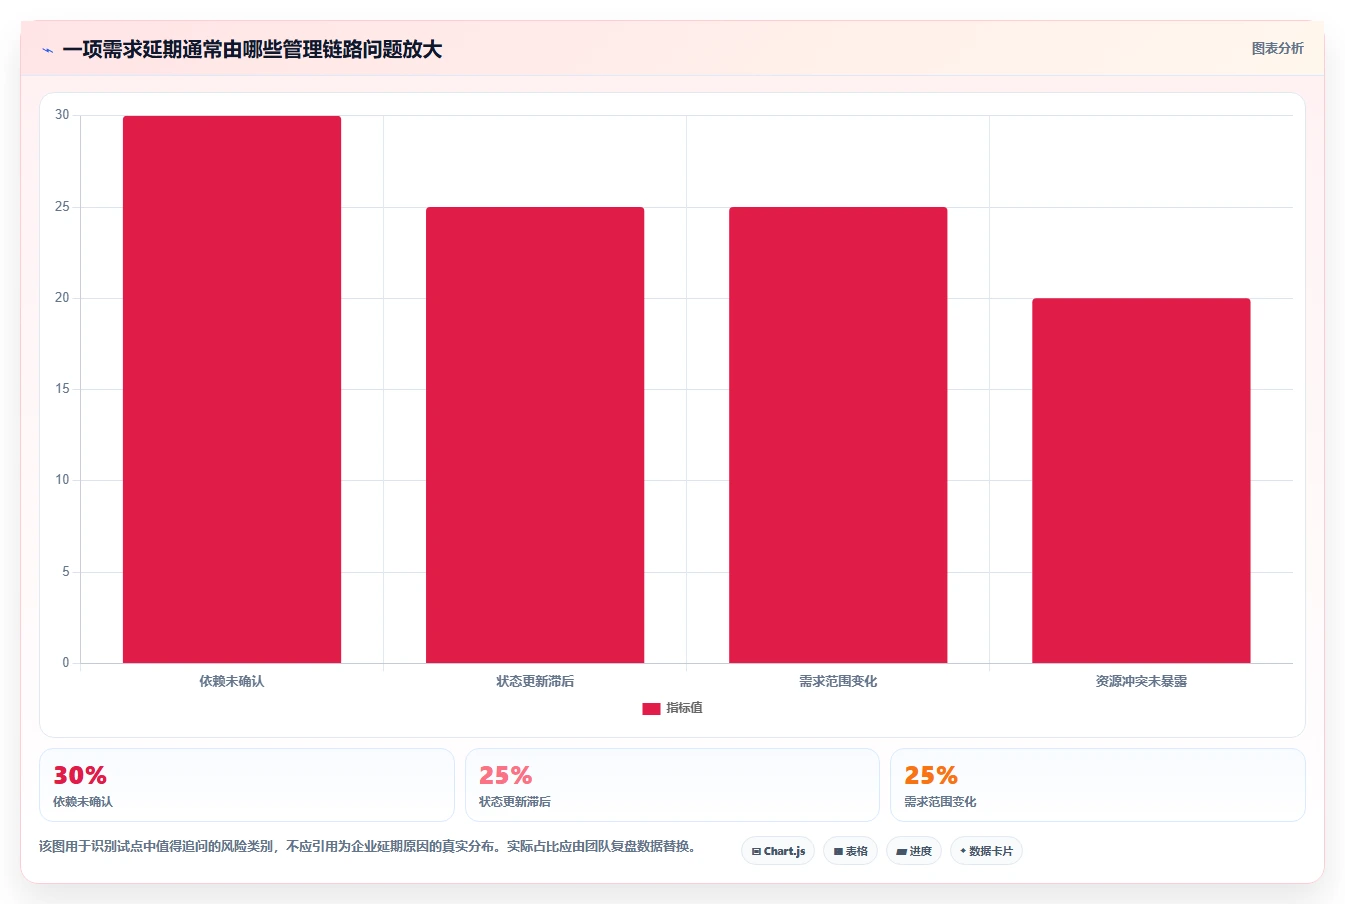Toggle the 指标值 legend item
The width and height of the screenshot is (1345, 904).
click(672, 708)
